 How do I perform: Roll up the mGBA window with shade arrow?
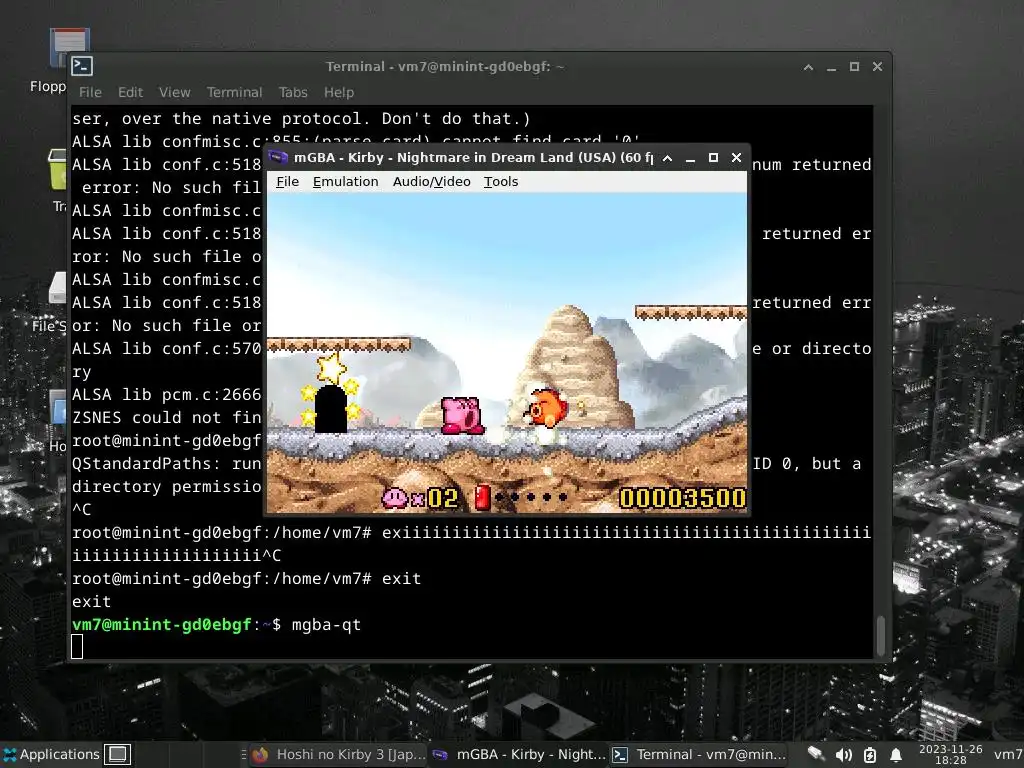[667, 158]
